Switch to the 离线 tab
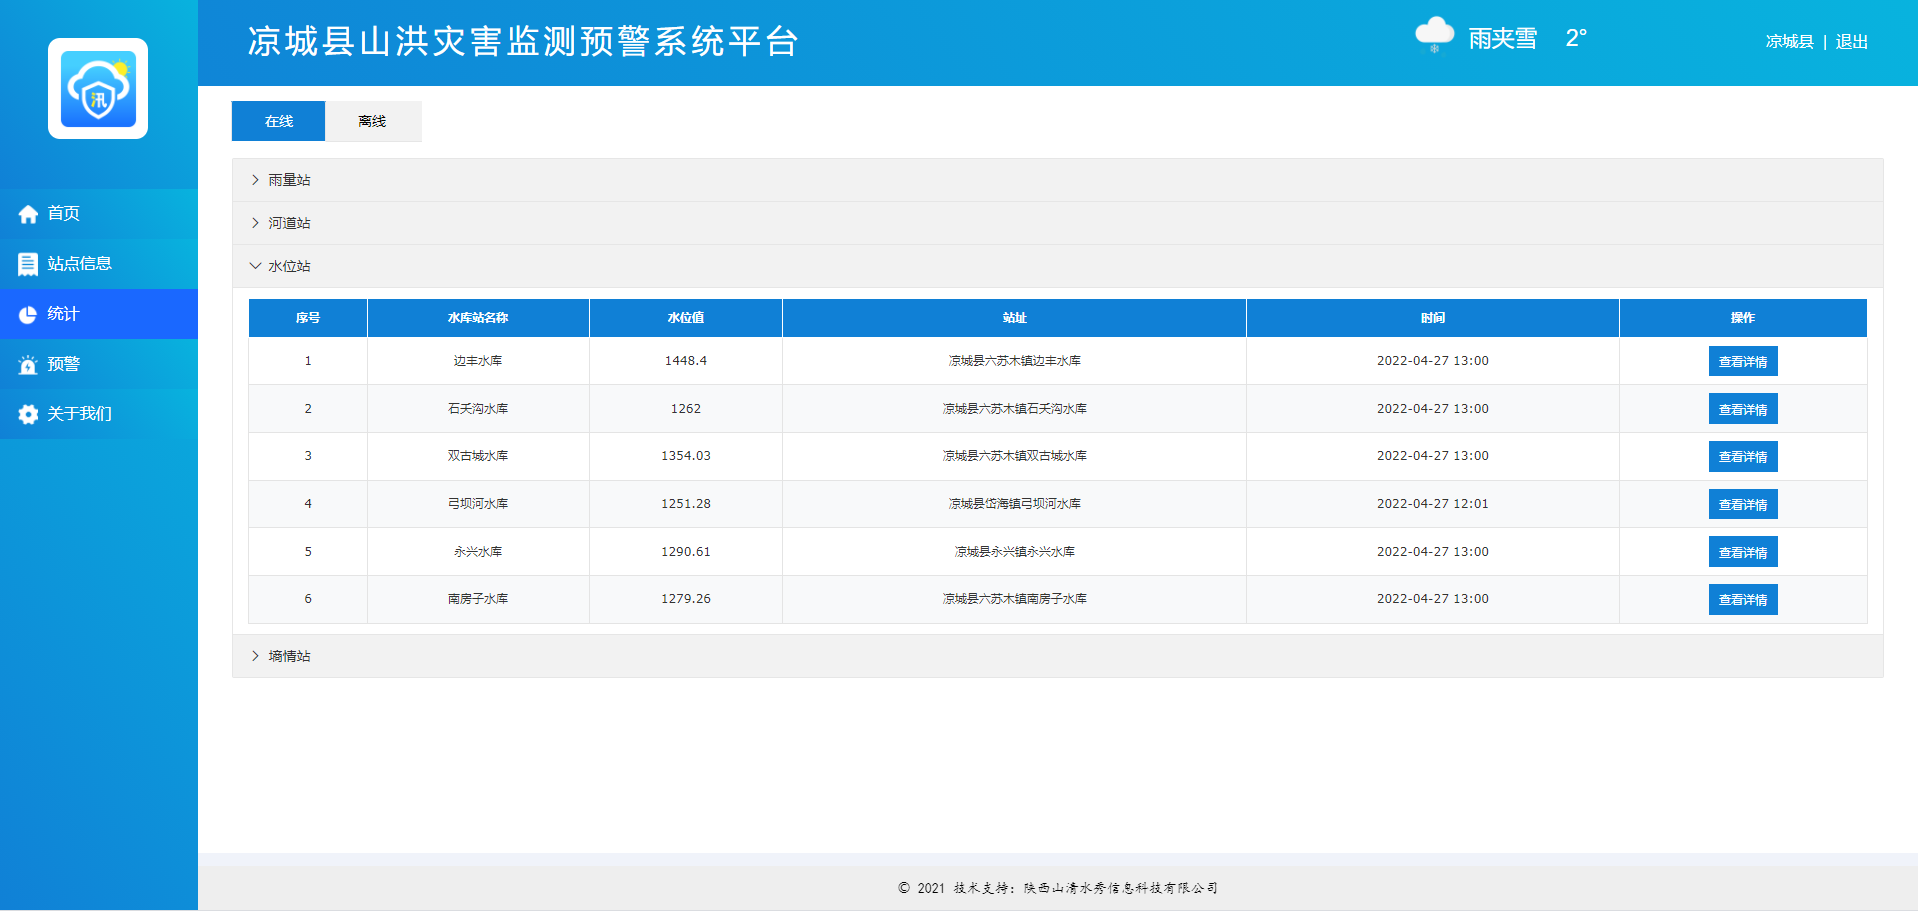 [372, 121]
